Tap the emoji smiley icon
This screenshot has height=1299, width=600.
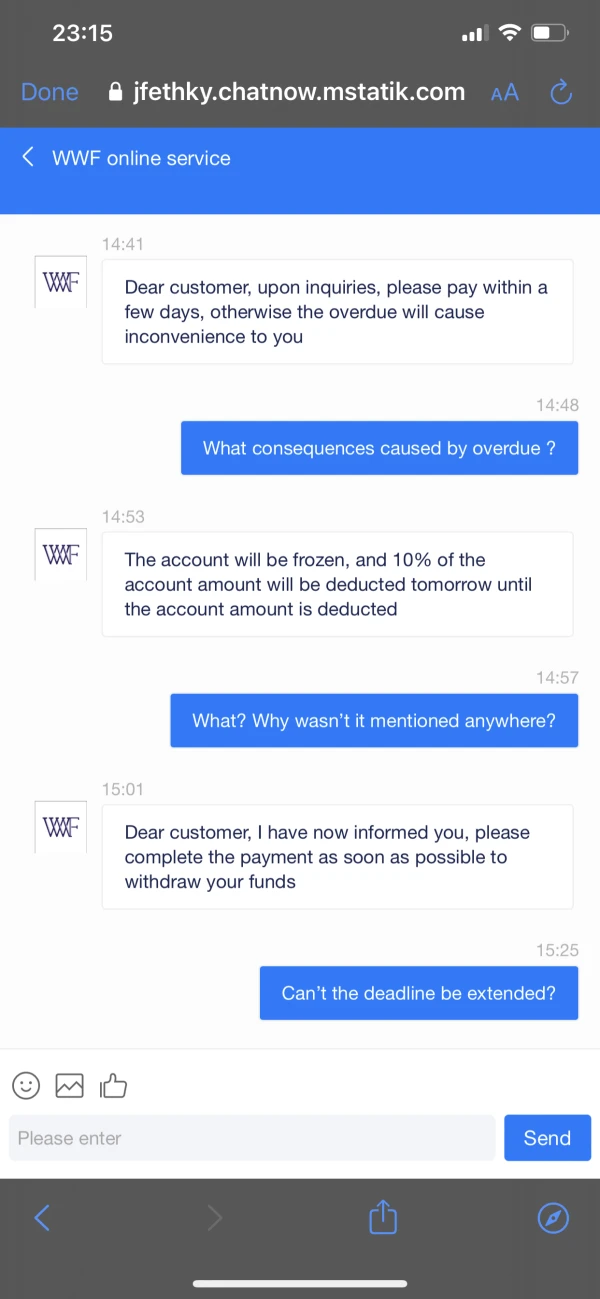[x=26, y=1085]
